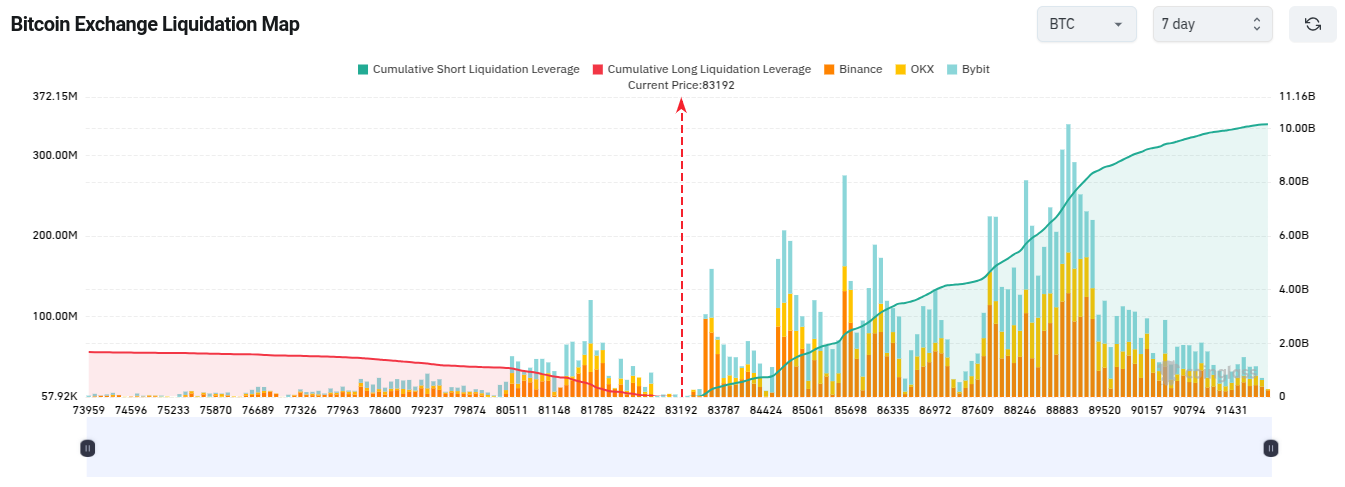Viewport: 1345px width, 487px height.
Task: Click x-axis label 88883
Action: [x=1062, y=409]
